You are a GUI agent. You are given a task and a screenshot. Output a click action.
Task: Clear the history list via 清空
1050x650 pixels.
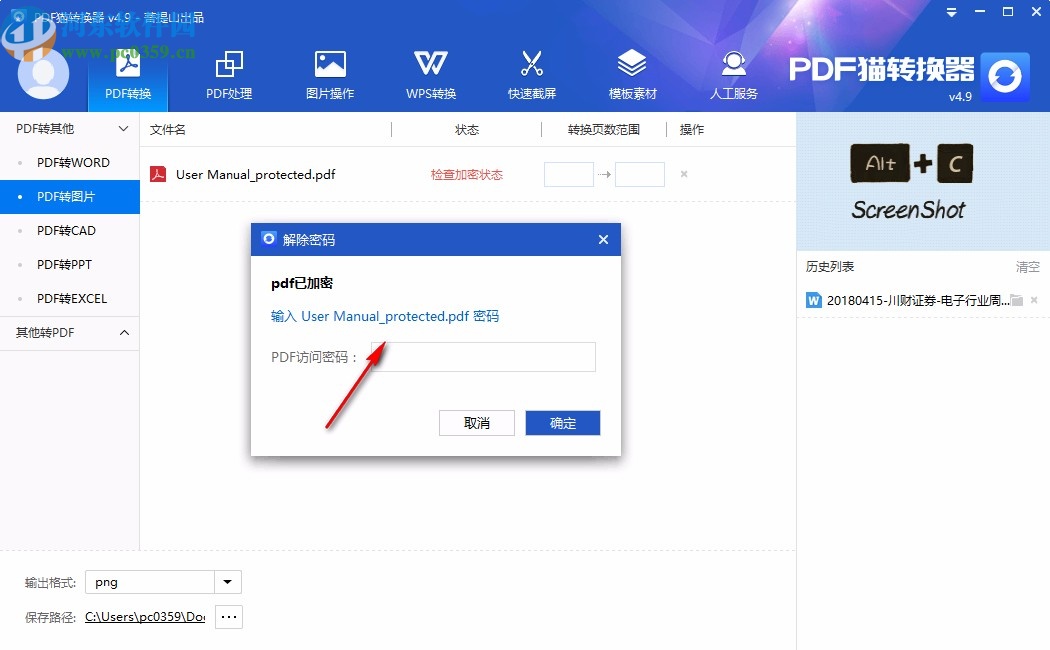[x=1027, y=267]
